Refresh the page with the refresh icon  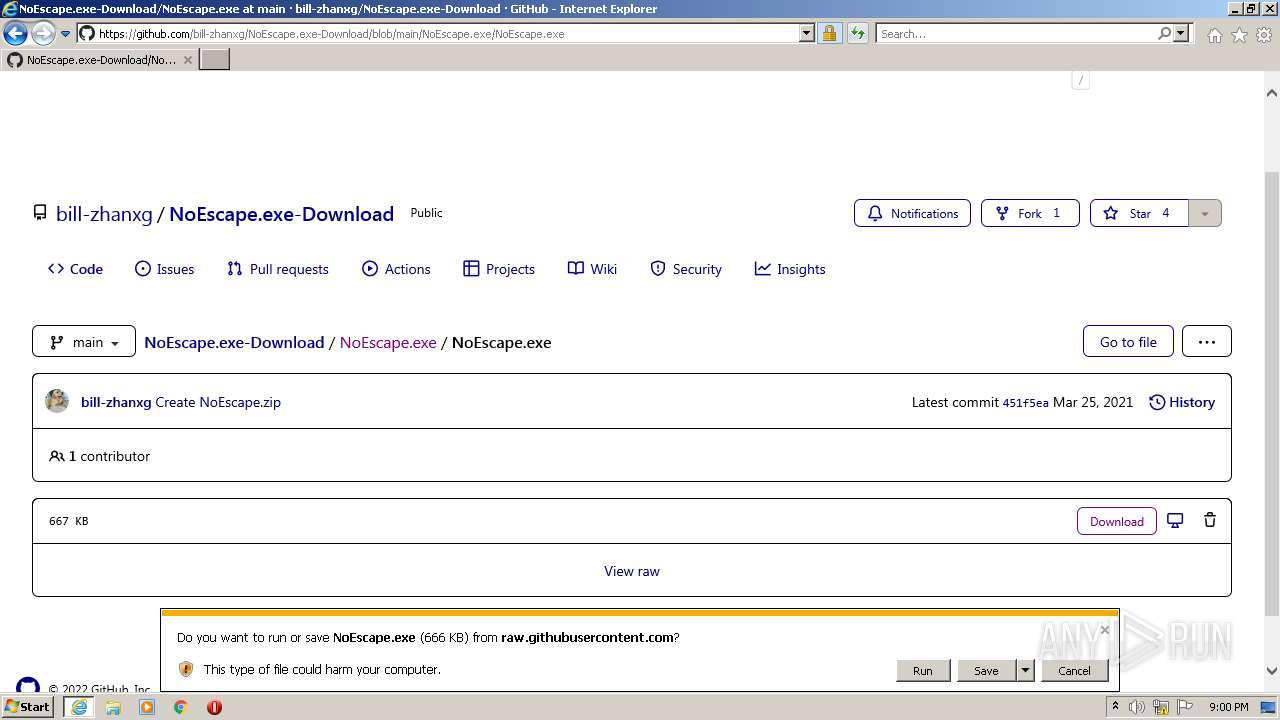857,33
